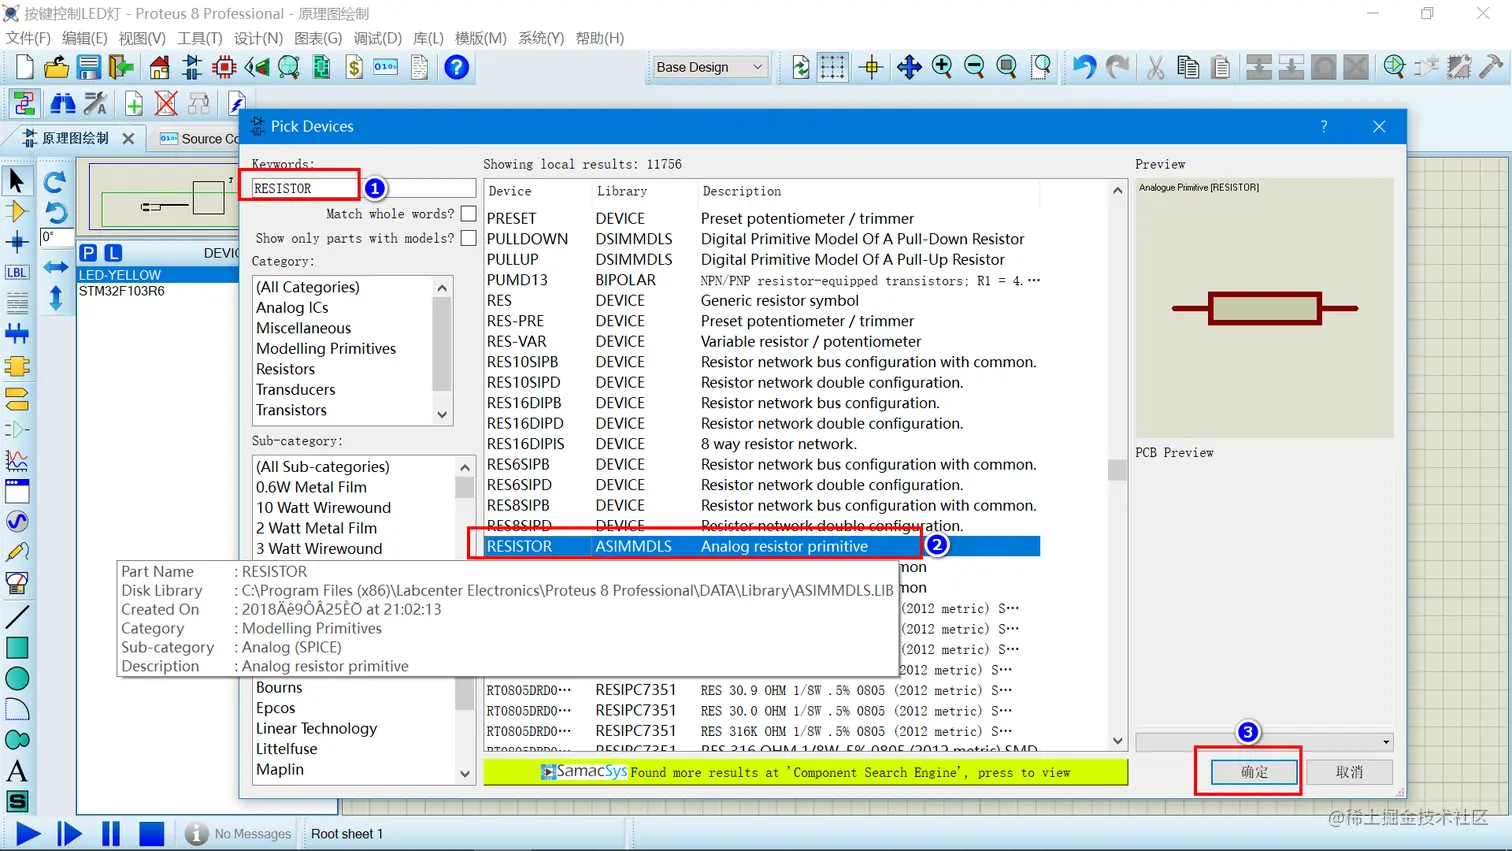Screen dimensions: 1512x851
Task: Play the simulation
Action: pos(28,833)
